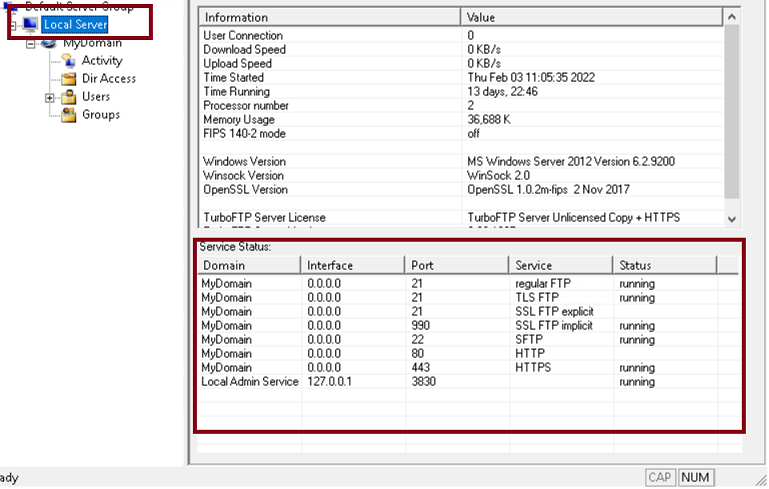Click the information list scrollbar thumb

coord(732,112)
